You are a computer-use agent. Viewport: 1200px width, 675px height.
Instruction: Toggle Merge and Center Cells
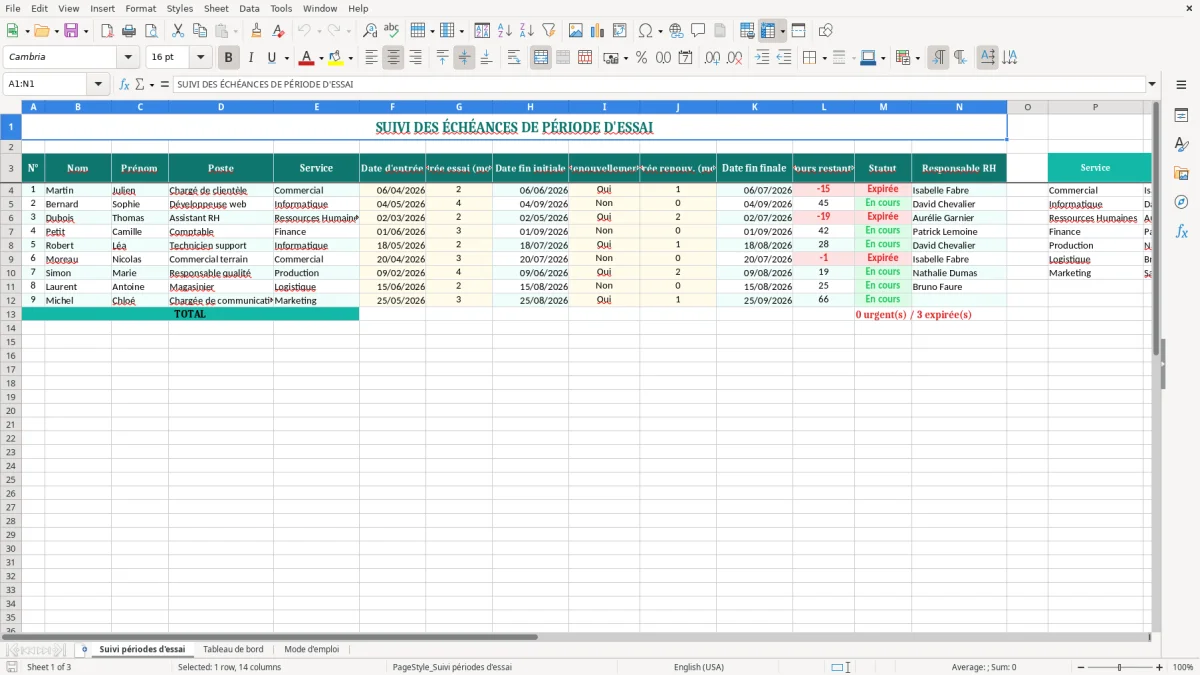click(x=541, y=58)
